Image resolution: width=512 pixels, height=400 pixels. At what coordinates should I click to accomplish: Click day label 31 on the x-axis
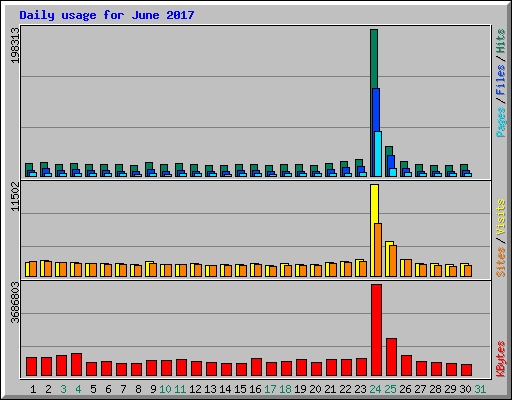480,389
